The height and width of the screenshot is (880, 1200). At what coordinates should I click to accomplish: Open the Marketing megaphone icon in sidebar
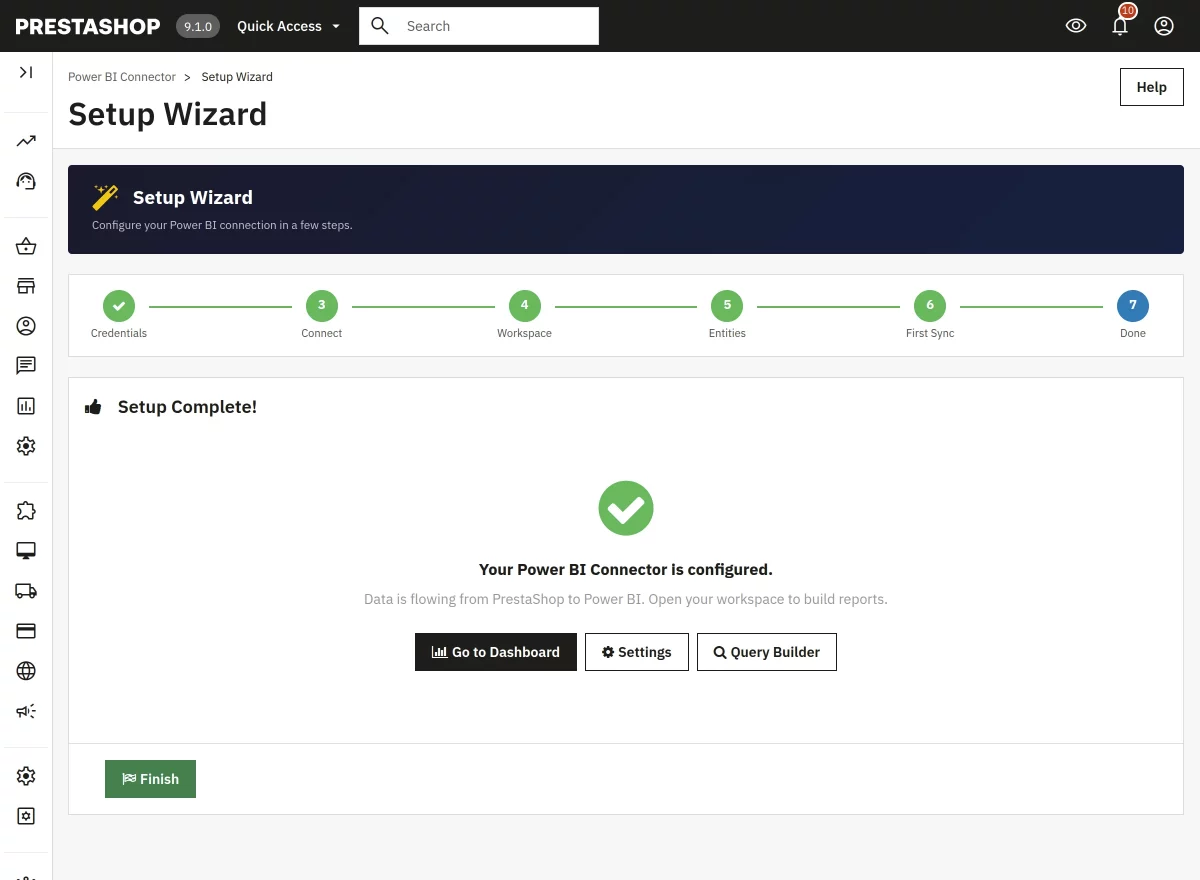pyautogui.click(x=26, y=711)
